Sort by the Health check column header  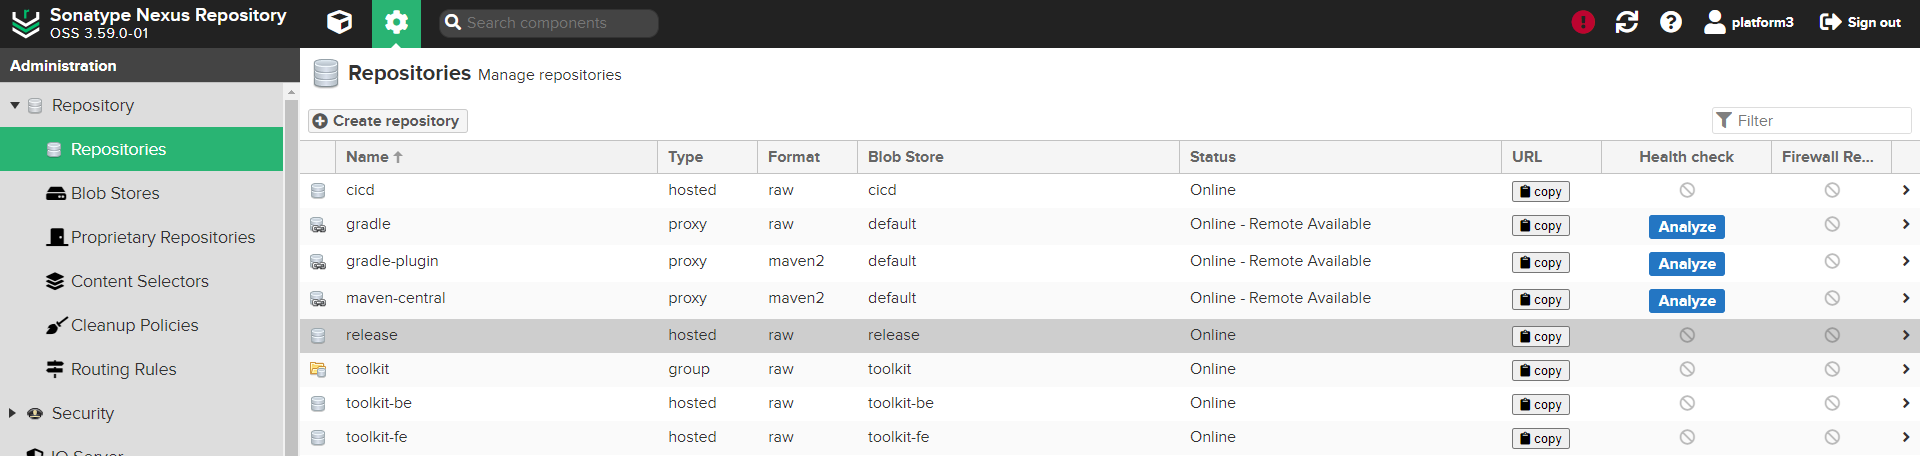pyautogui.click(x=1686, y=157)
